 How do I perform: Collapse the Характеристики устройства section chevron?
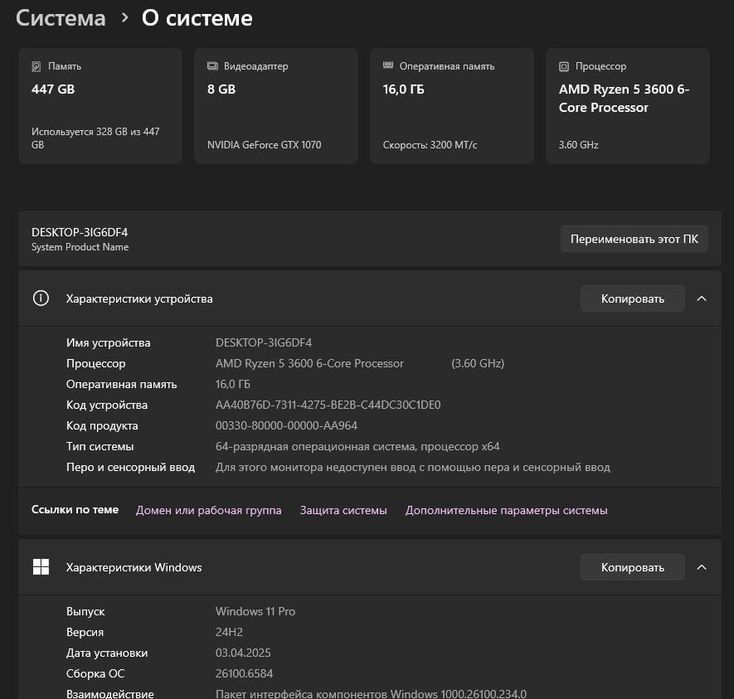[x=701, y=298]
